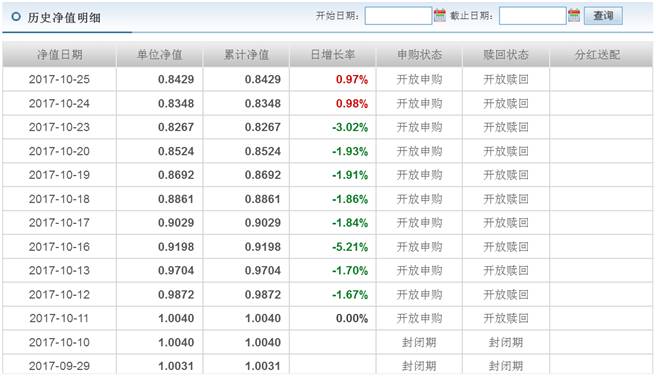Open the end date calendar picker icon
This screenshot has height=378, width=656.
pyautogui.click(x=574, y=15)
